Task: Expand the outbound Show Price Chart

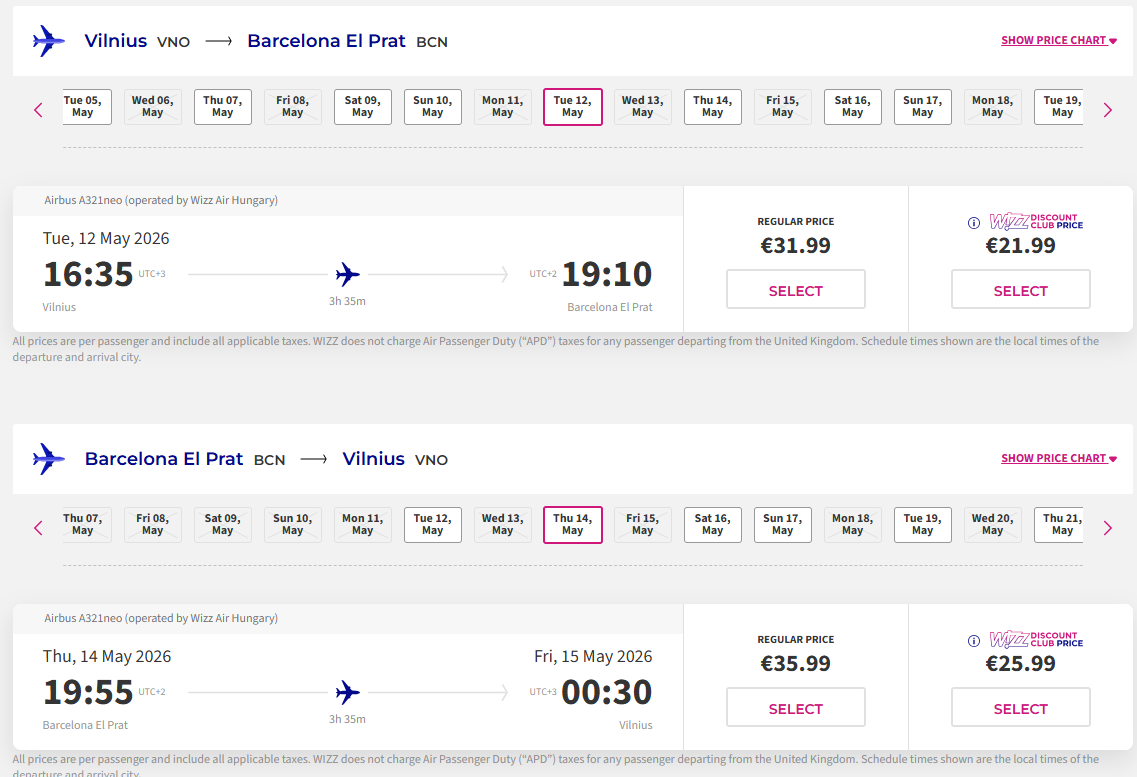Action: [x=1058, y=41]
